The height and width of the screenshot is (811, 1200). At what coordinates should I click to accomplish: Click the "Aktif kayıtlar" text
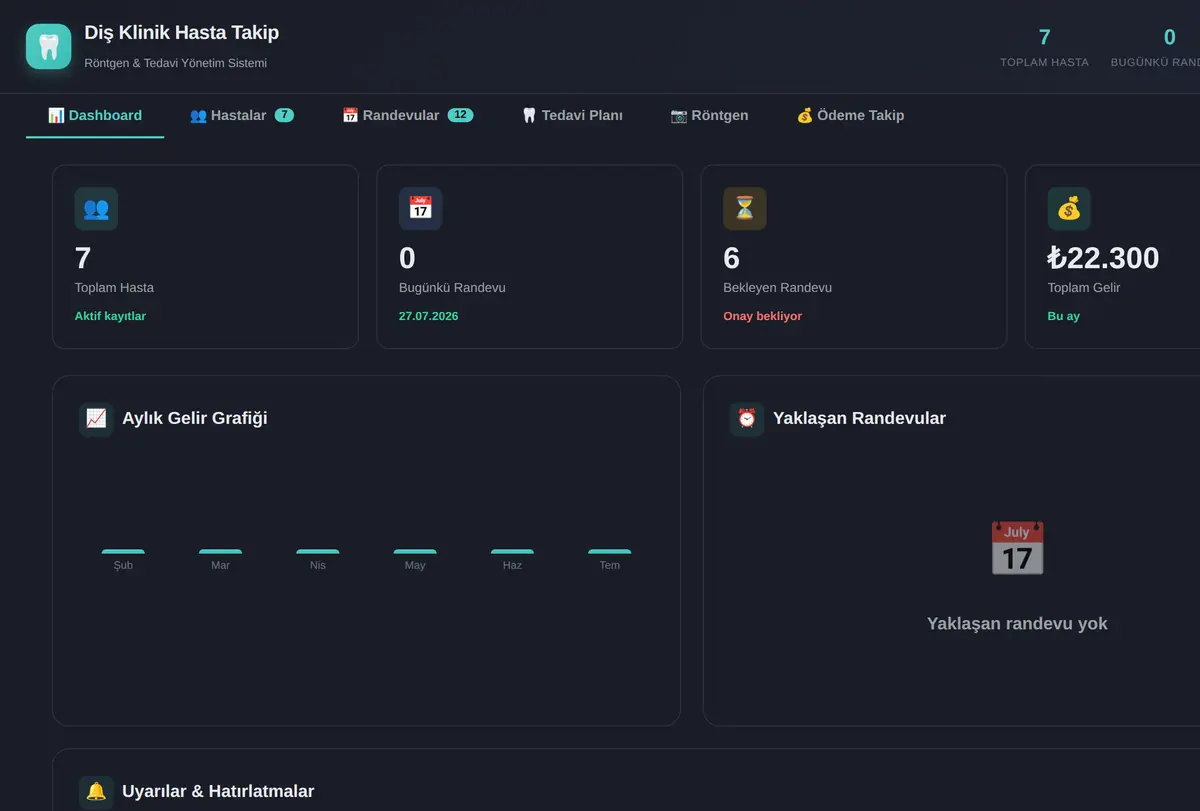coord(110,316)
